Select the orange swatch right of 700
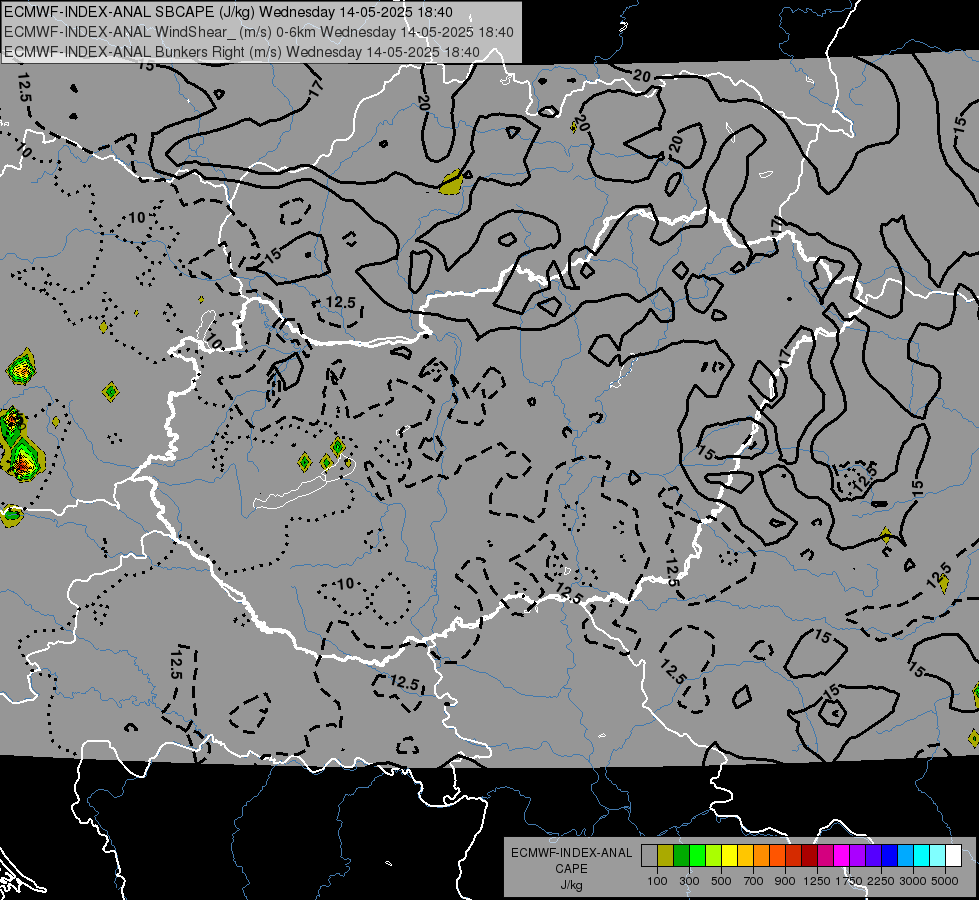 [761, 855]
